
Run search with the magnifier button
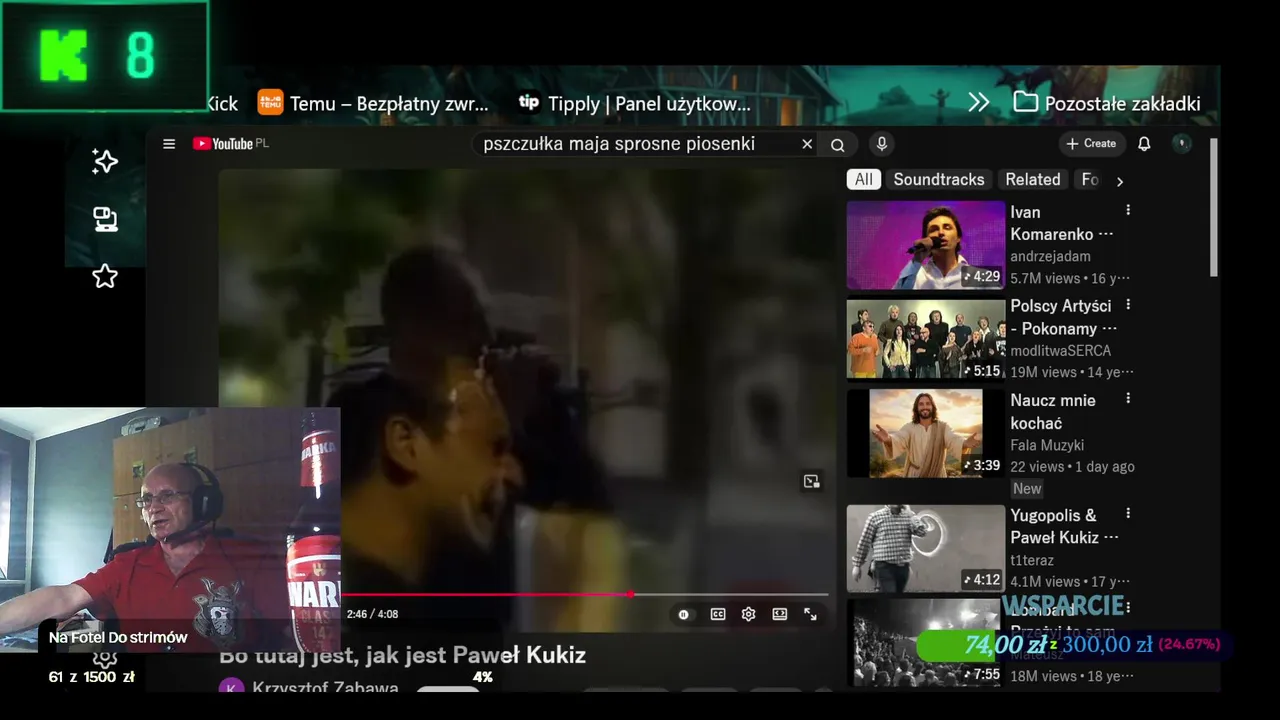pos(838,144)
